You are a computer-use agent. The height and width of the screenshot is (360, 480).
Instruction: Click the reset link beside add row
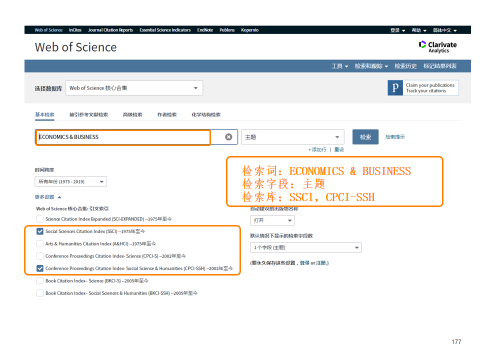tap(339, 150)
